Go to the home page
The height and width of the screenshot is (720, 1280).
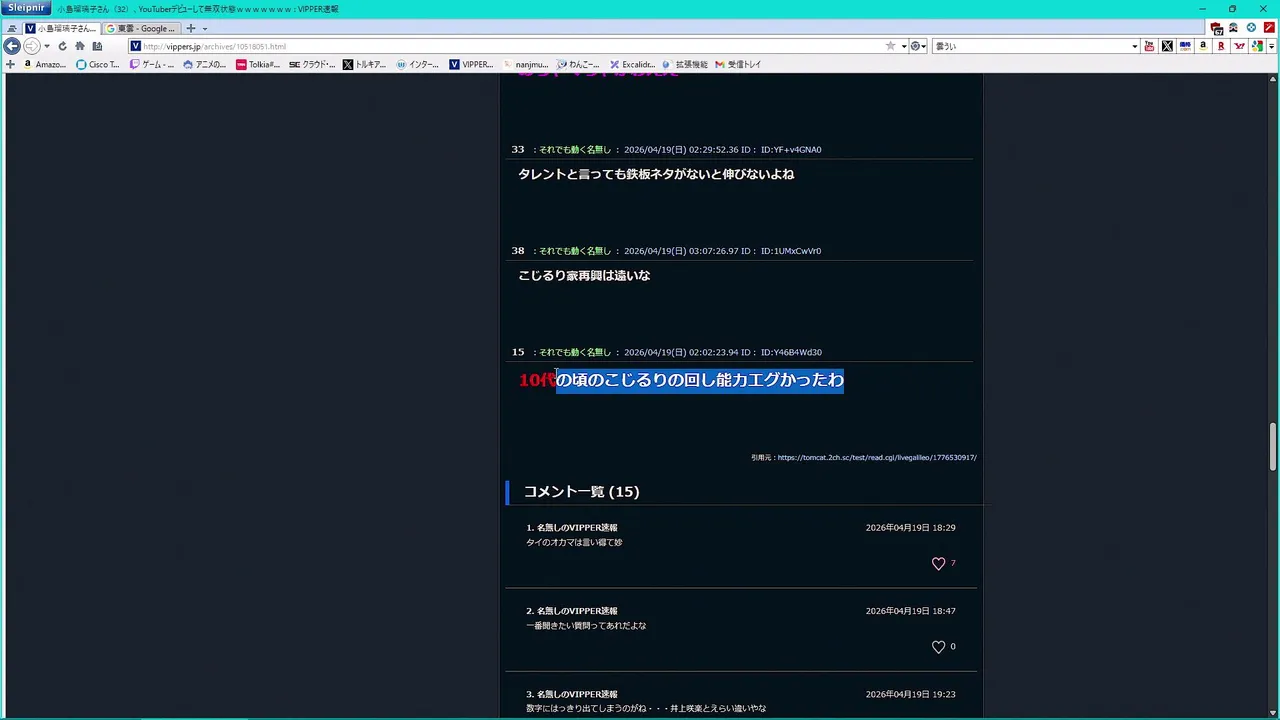click(80, 46)
